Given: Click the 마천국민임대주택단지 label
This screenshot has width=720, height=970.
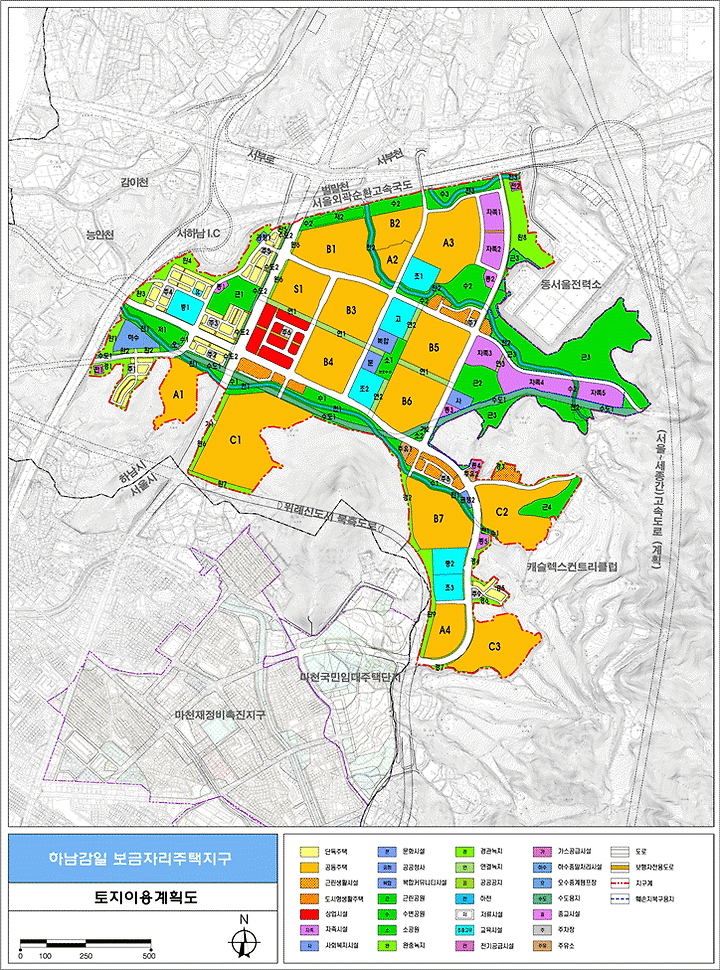Looking at the screenshot, I should pos(351,679).
